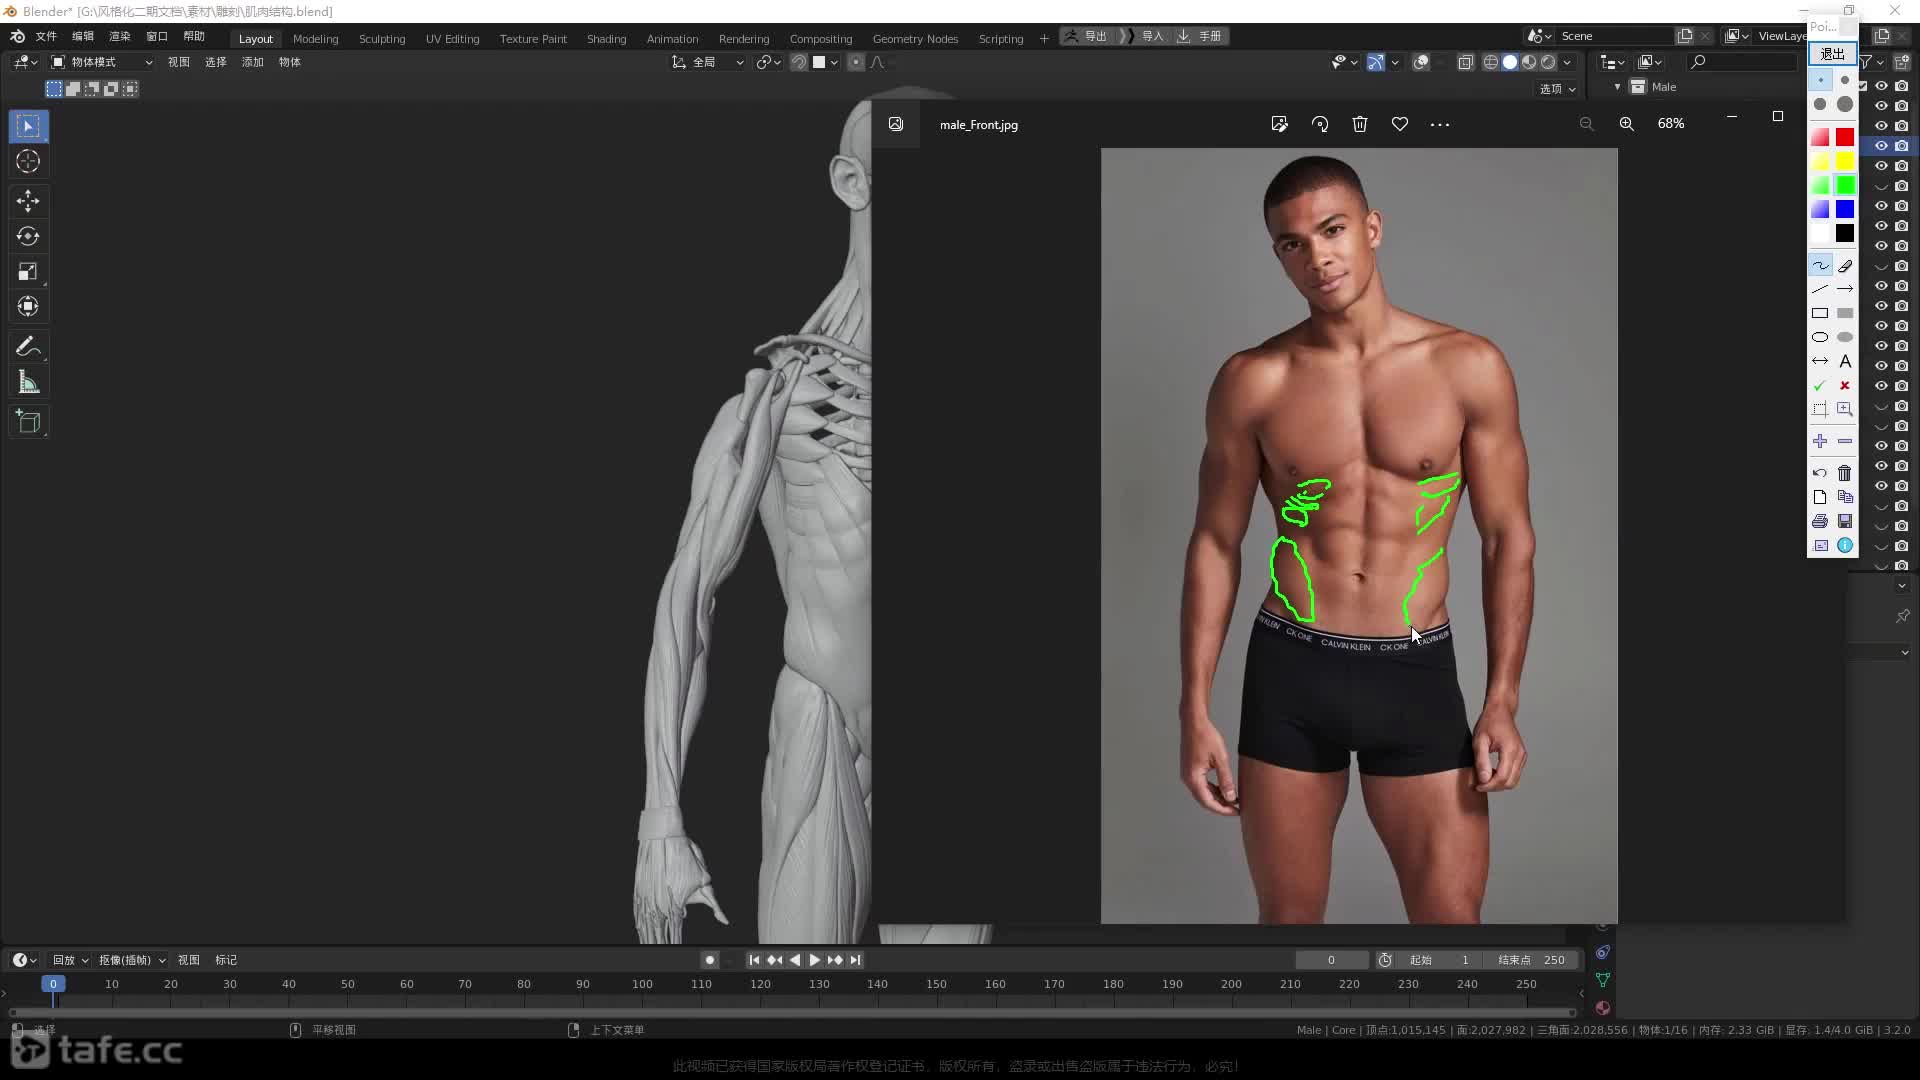
Task: Click the 导出 export button
Action: 1086,36
